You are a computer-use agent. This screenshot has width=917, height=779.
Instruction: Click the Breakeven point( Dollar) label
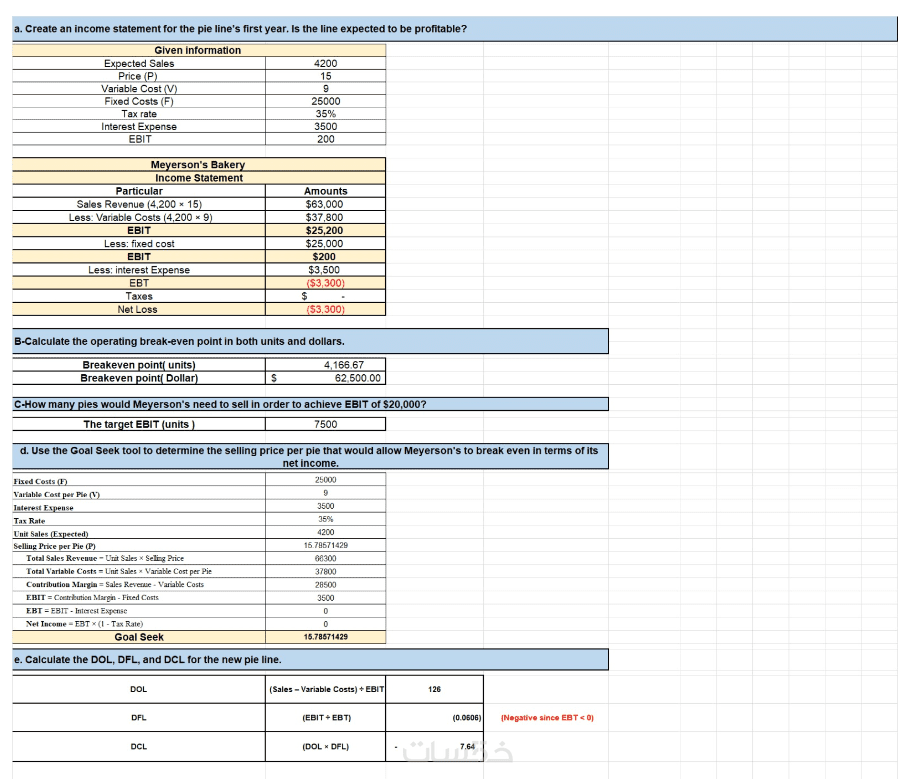point(139,378)
